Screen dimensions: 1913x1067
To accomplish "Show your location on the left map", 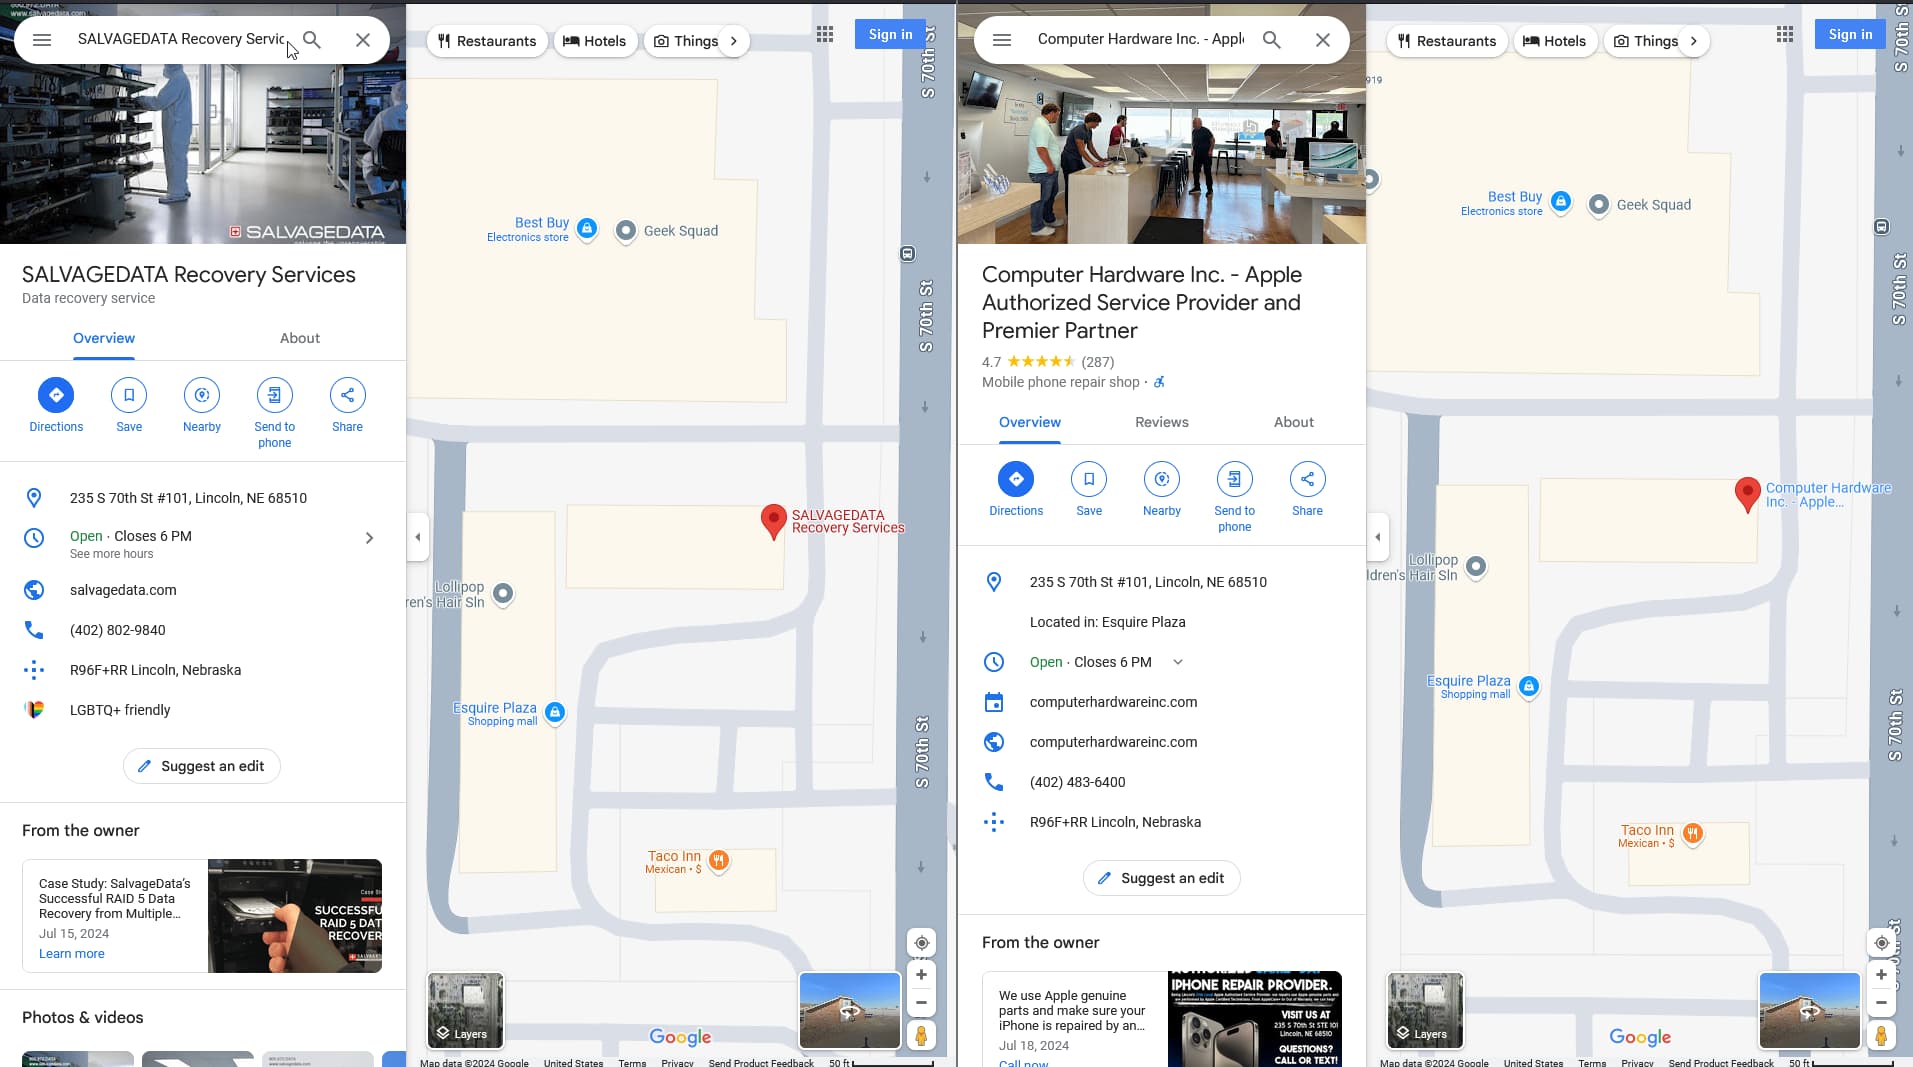I will (921, 943).
